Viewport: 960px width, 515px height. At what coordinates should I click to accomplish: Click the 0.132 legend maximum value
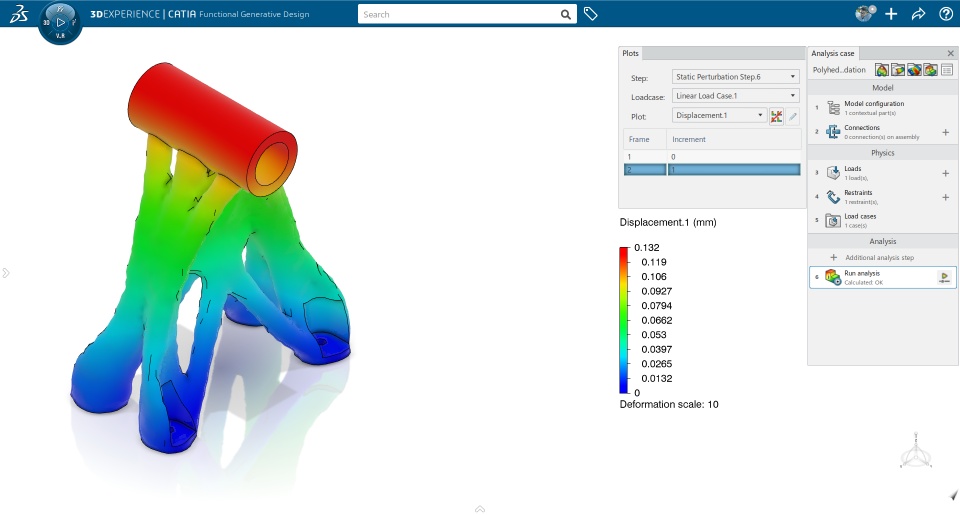point(647,247)
